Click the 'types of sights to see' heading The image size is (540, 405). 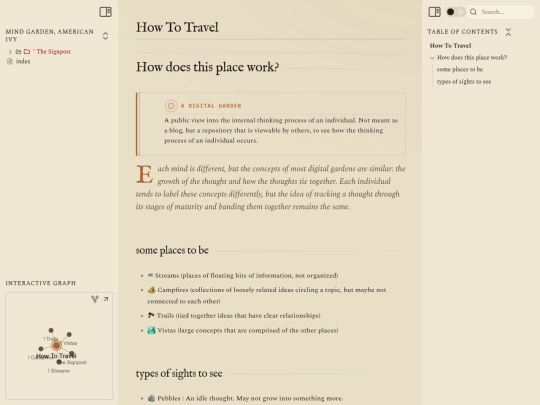point(179,374)
